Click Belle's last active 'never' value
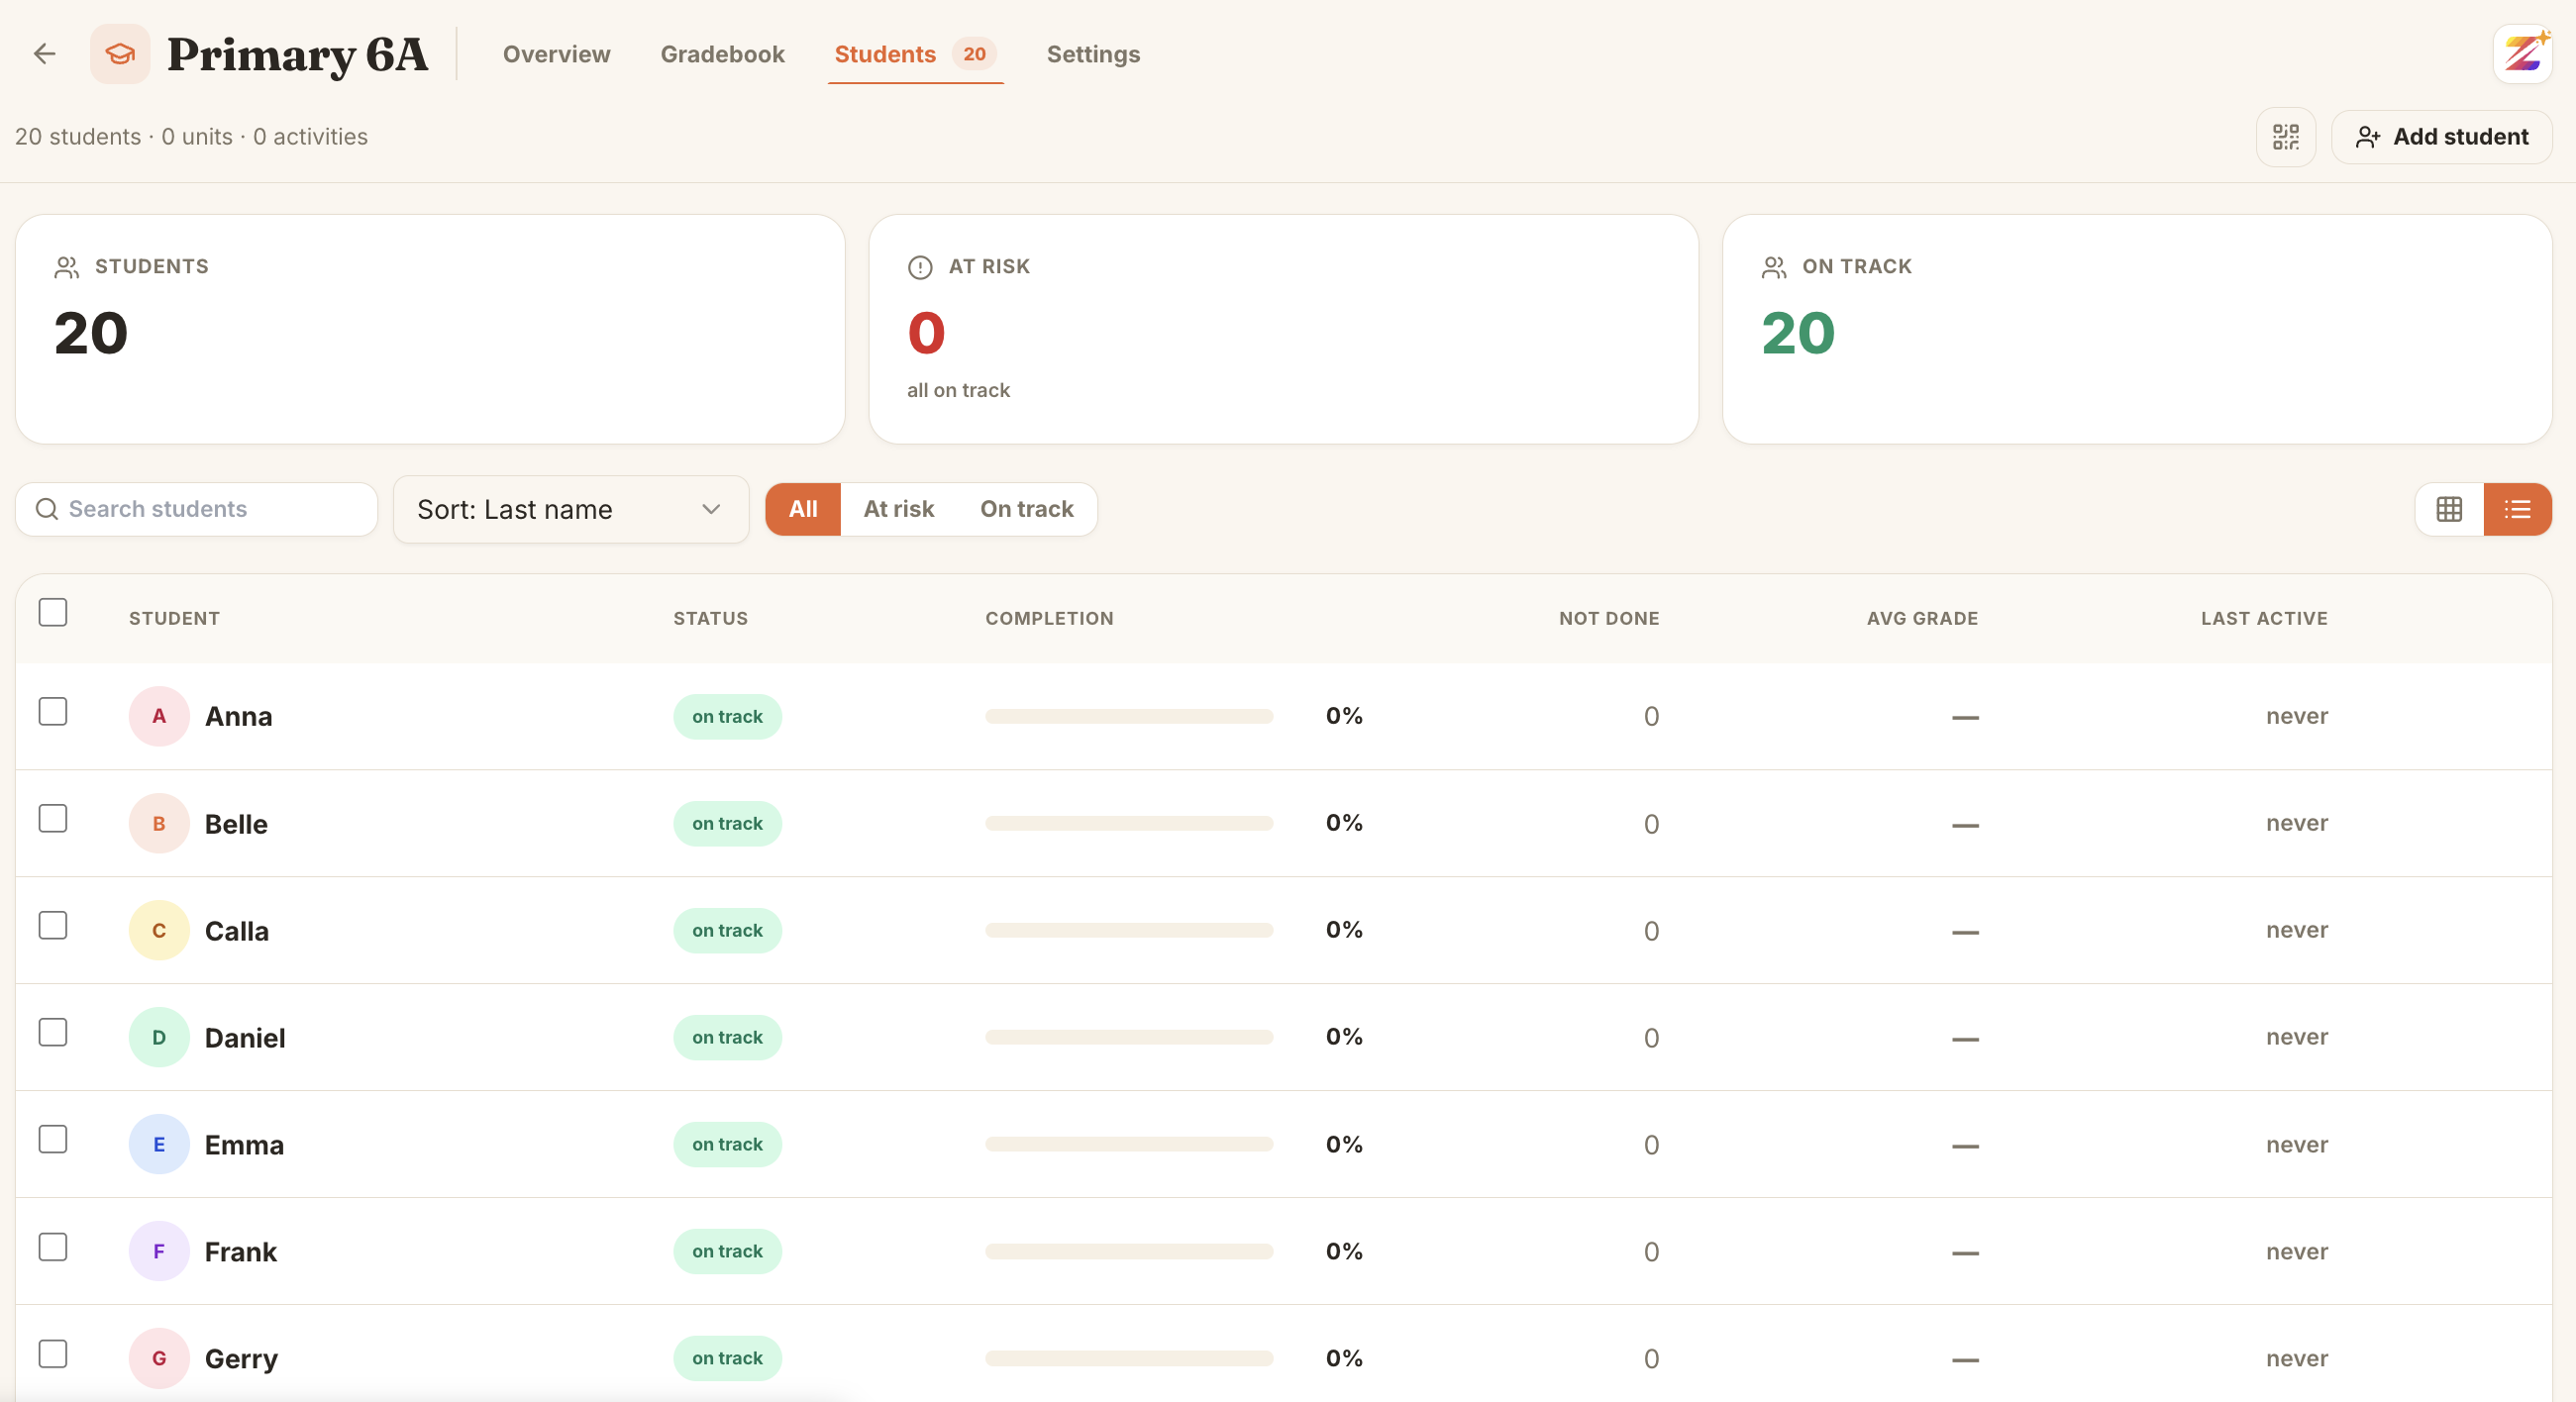The height and width of the screenshot is (1402, 2576). tap(2297, 823)
